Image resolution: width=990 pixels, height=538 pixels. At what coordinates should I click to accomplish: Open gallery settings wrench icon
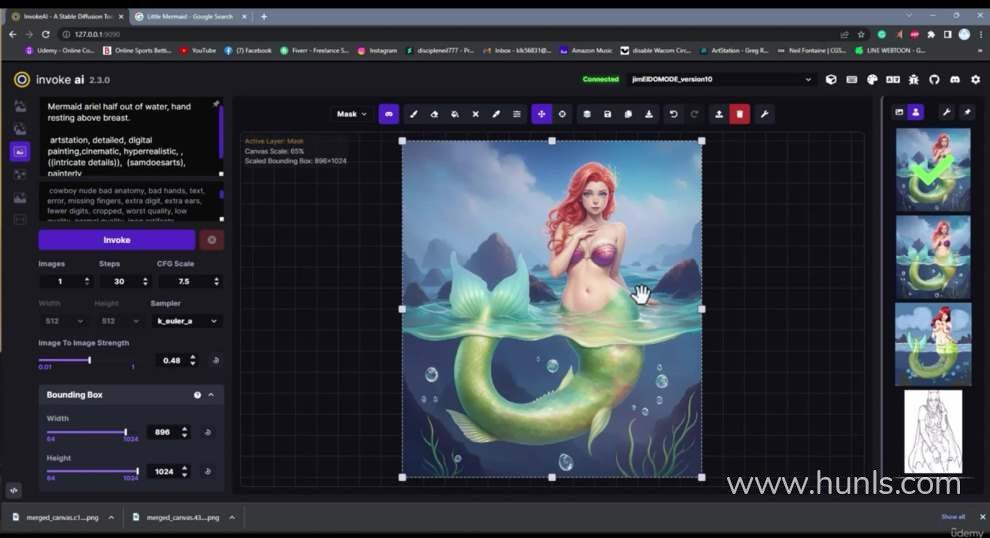pyautogui.click(x=946, y=112)
